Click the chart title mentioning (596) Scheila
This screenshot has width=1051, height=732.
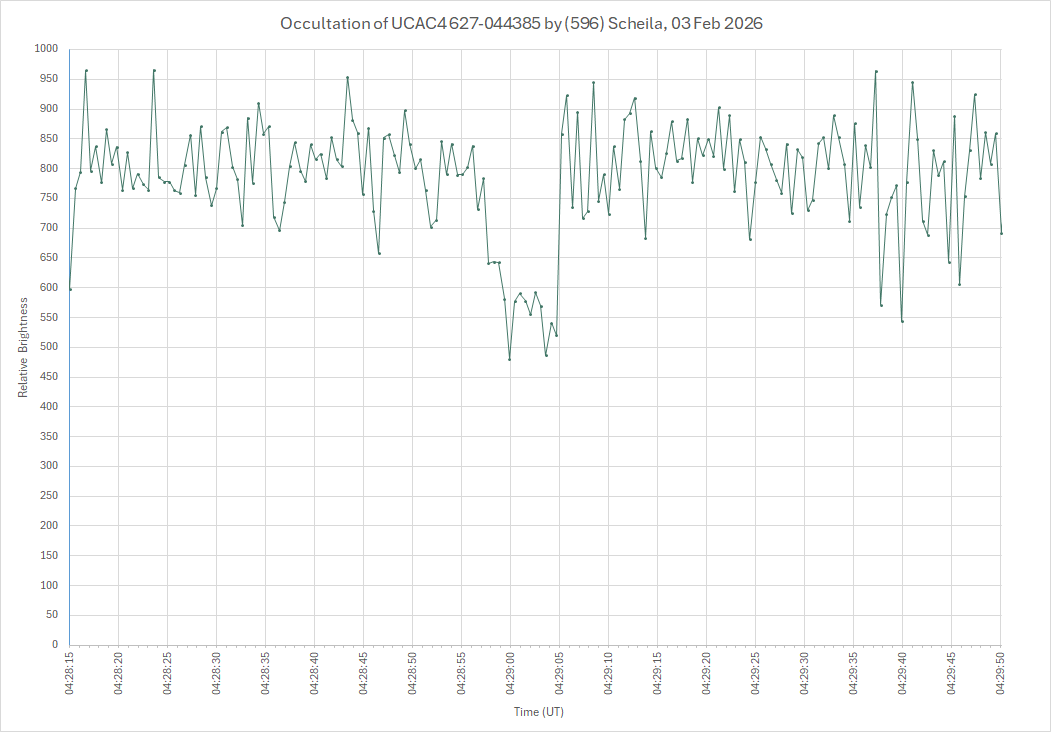pos(521,24)
